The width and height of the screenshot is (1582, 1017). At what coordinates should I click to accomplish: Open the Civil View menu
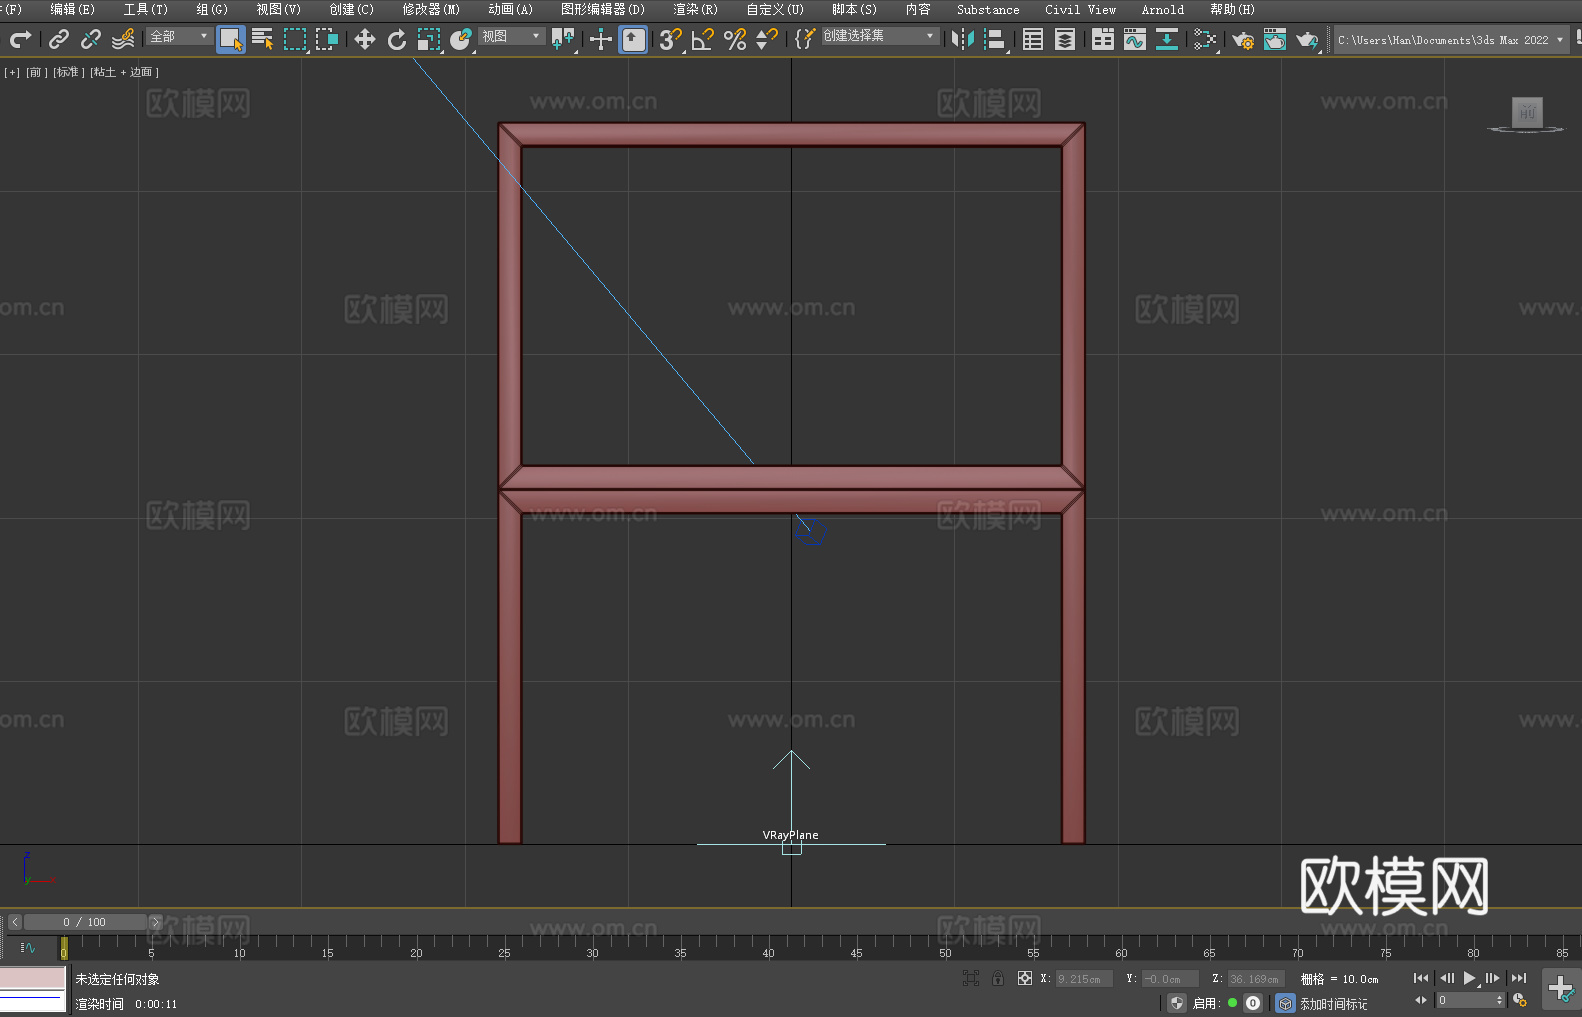pos(1080,9)
